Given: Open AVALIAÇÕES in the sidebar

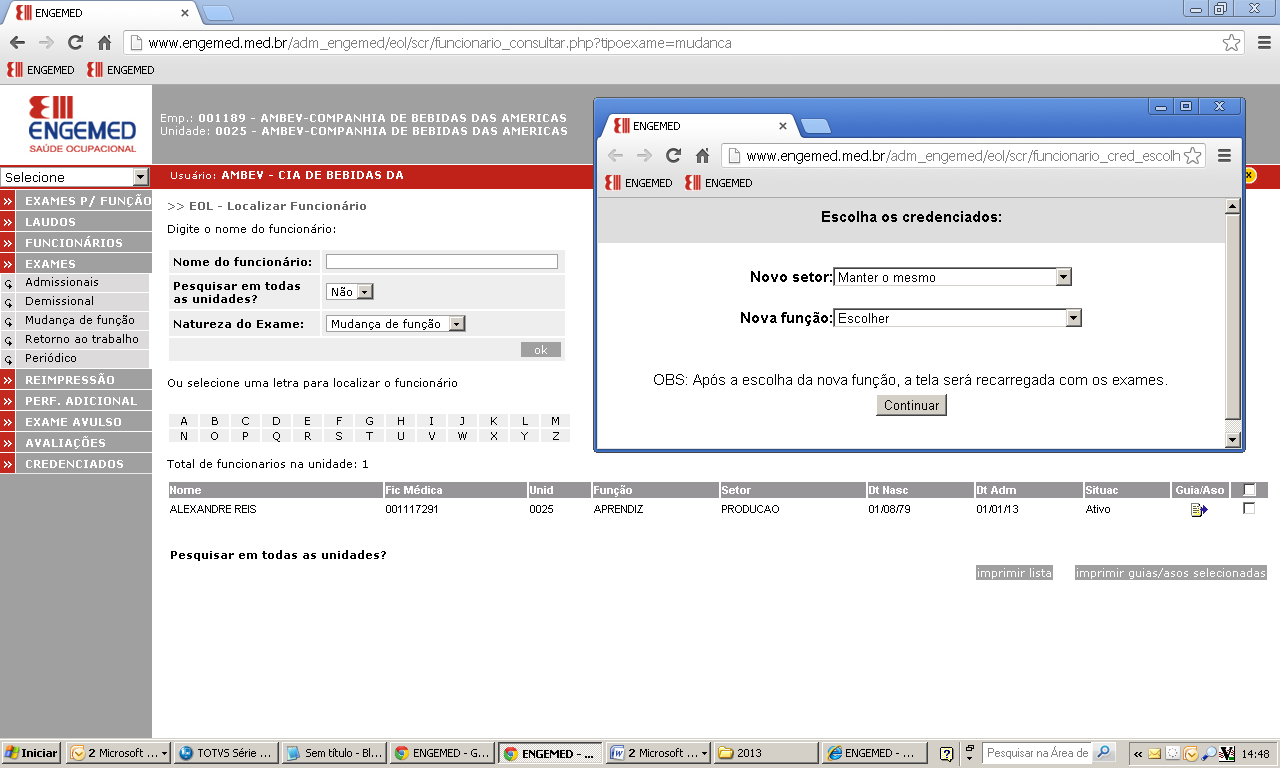Looking at the screenshot, I should pos(76,443).
